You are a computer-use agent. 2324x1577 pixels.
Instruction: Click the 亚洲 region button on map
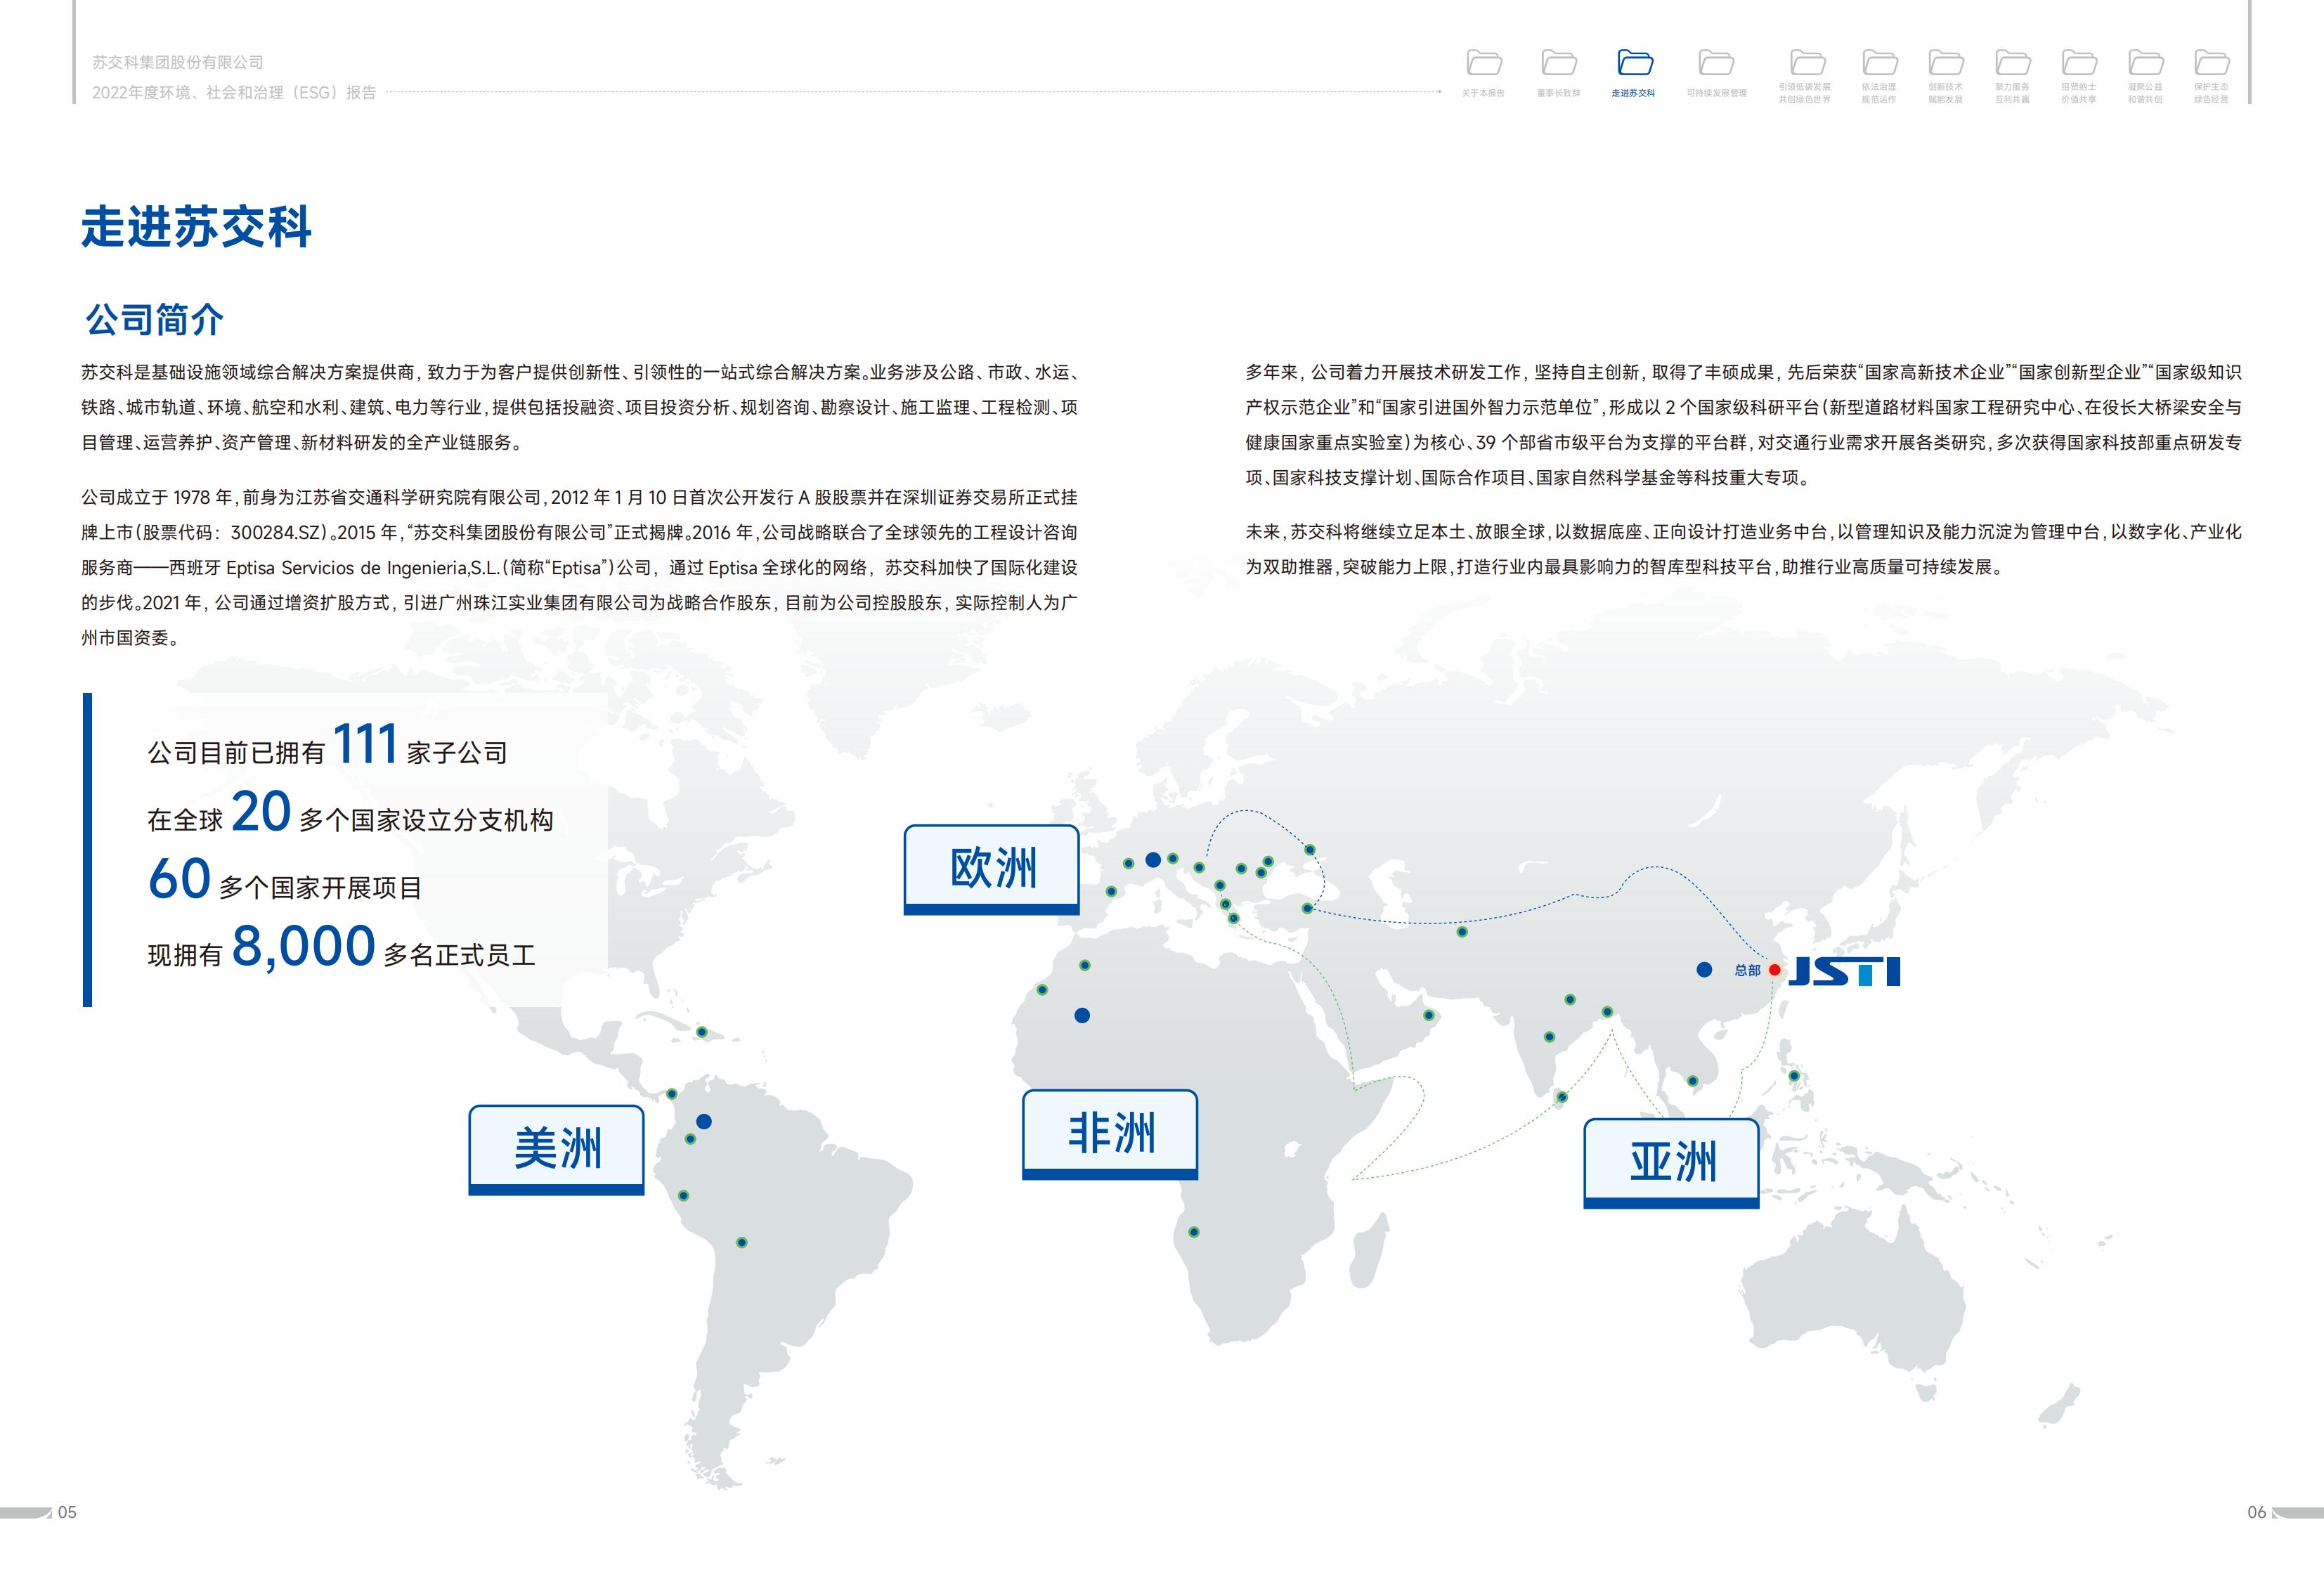(1671, 1162)
